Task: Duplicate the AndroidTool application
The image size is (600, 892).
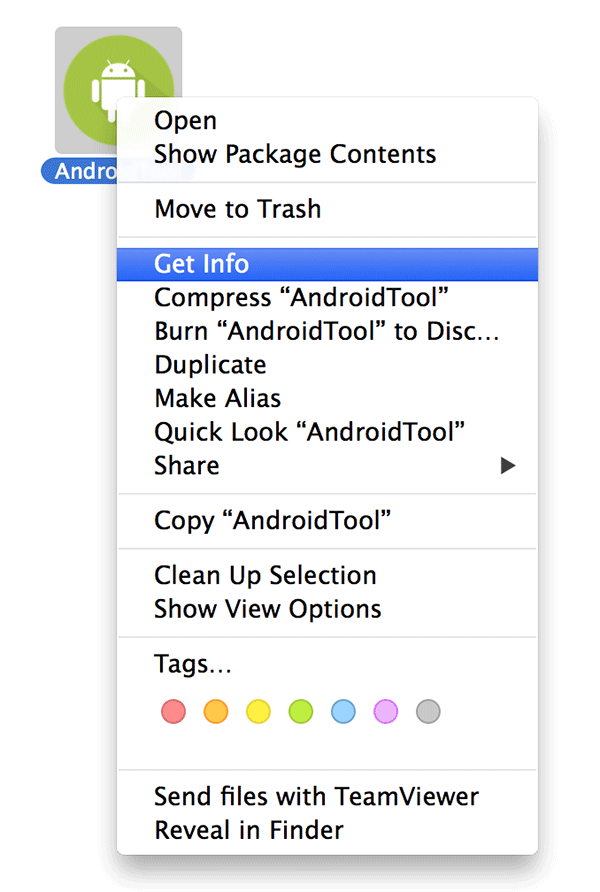Action: point(210,365)
